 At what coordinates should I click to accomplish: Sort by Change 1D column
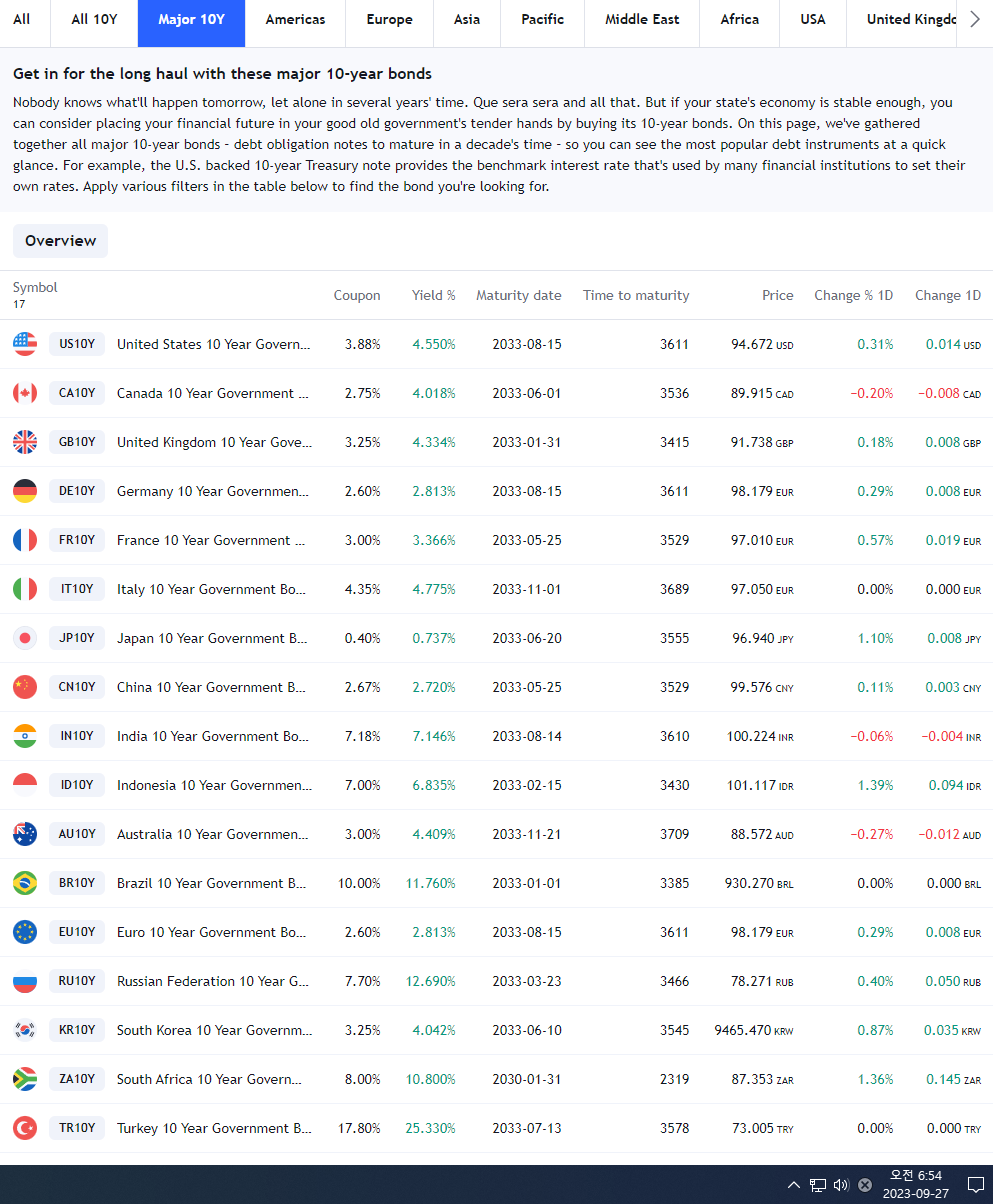948,295
